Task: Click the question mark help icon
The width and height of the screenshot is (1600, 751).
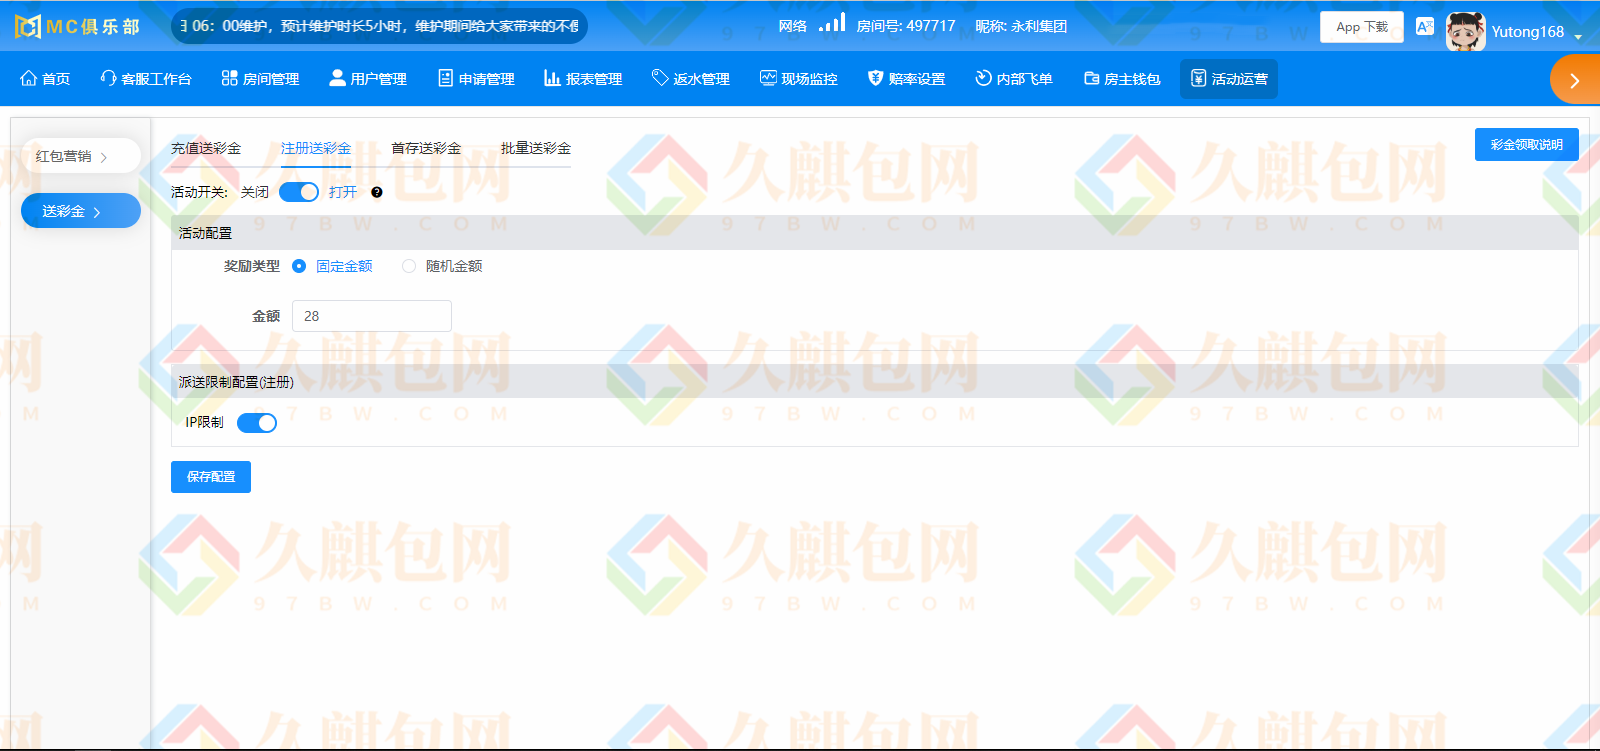Action: click(x=377, y=192)
